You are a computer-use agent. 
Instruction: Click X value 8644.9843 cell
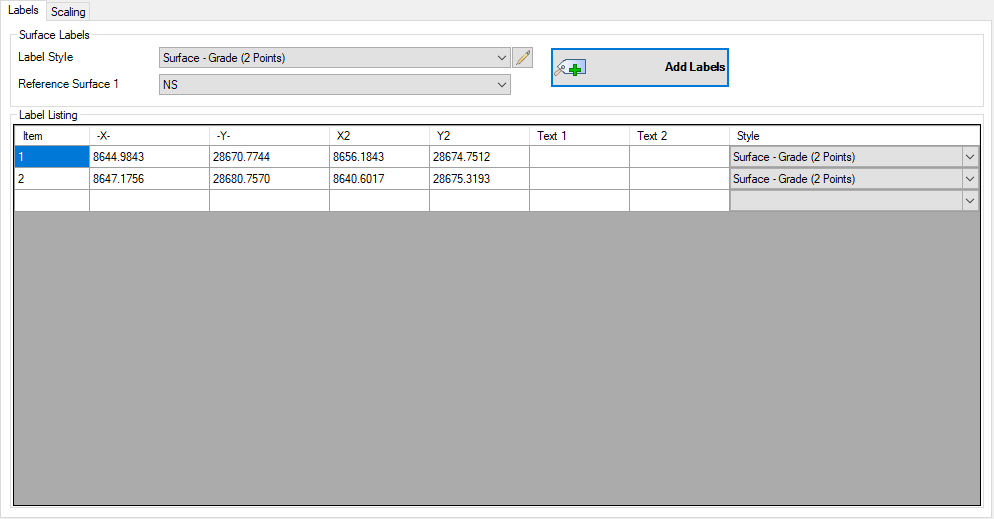(x=149, y=157)
